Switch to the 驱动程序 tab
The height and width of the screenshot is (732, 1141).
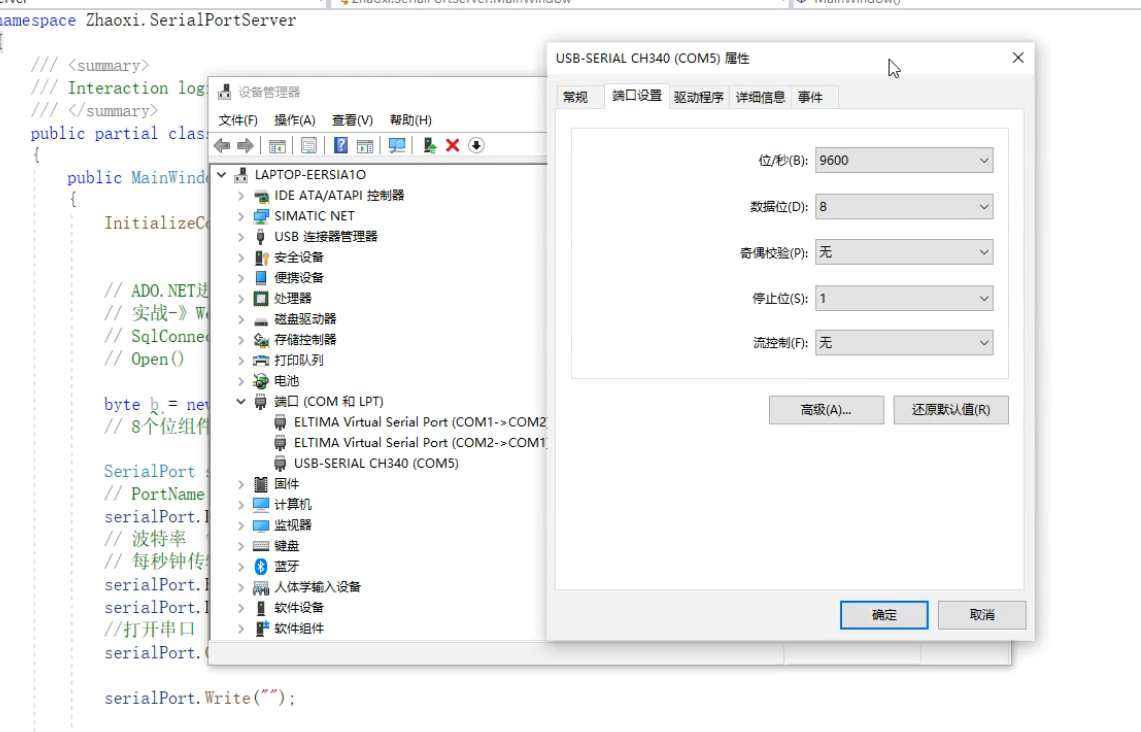click(698, 96)
